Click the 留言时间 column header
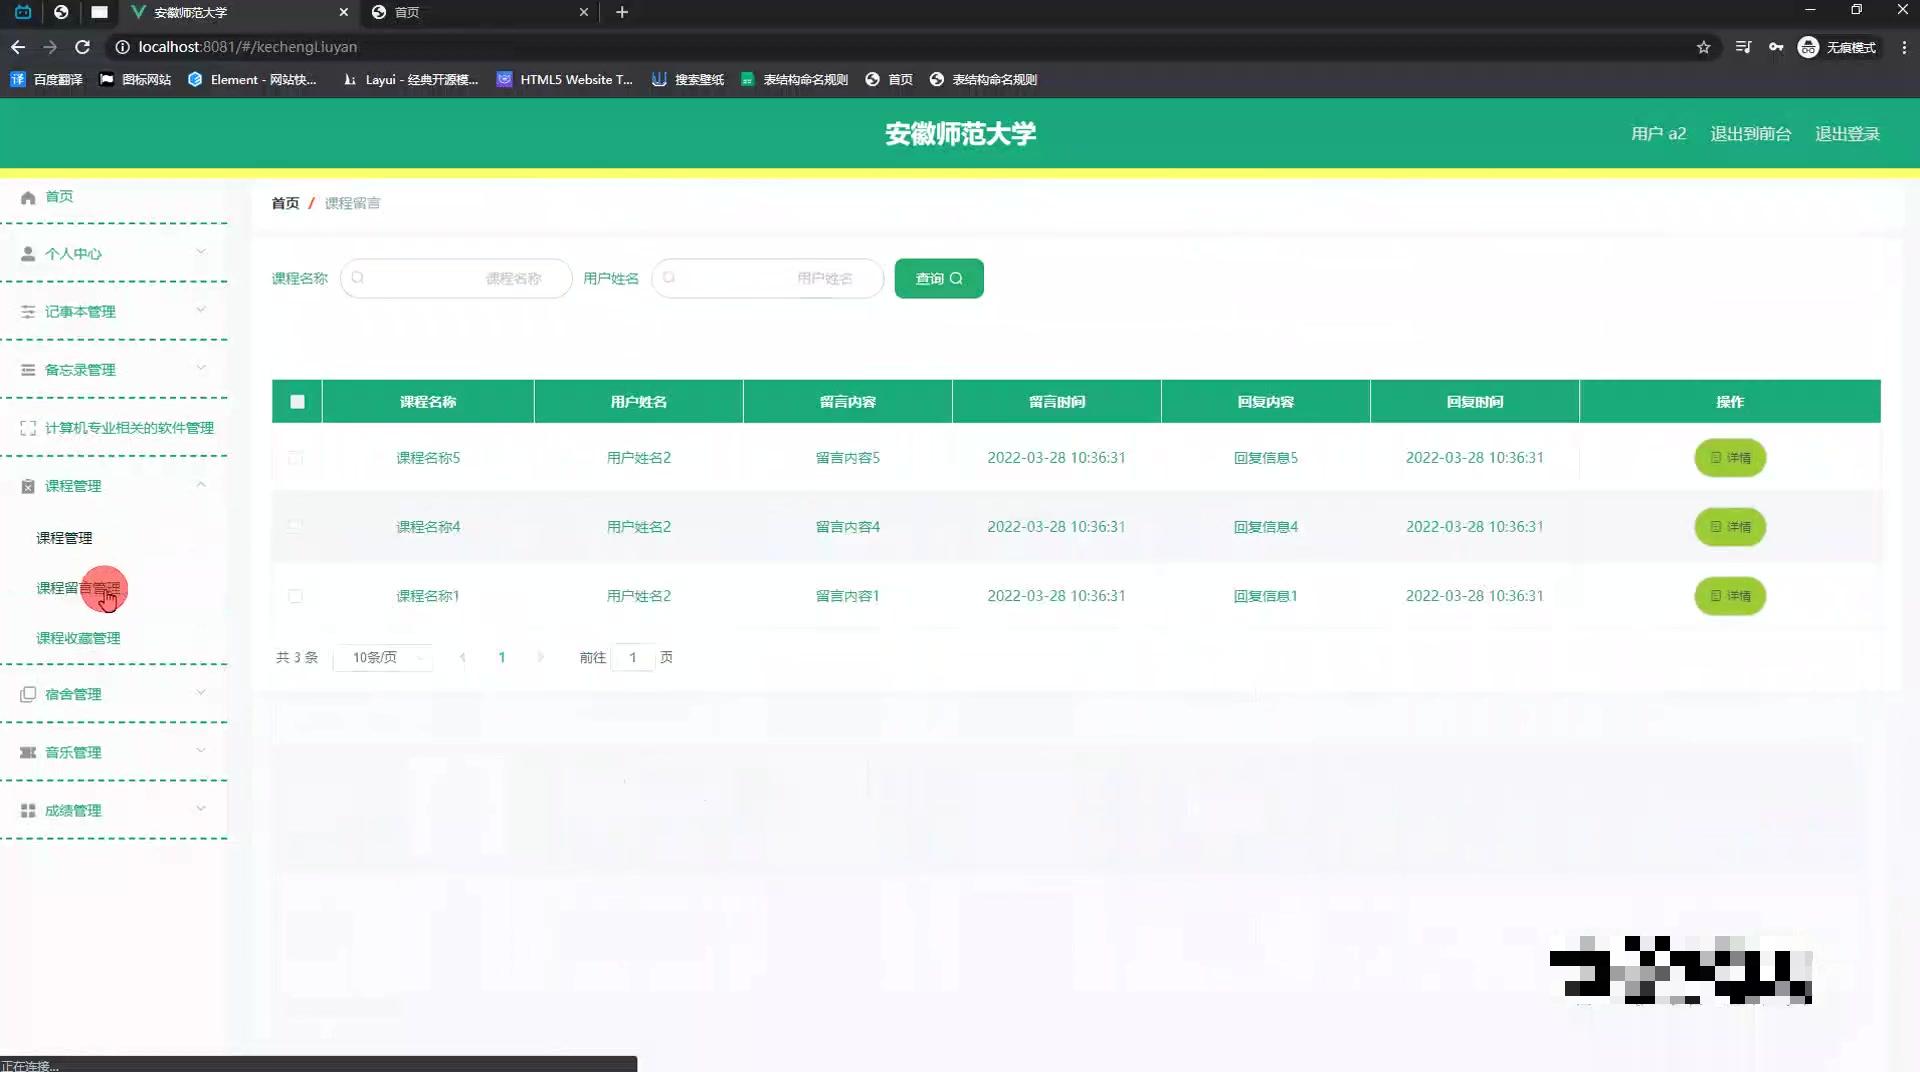The image size is (1920, 1072). pos(1057,402)
